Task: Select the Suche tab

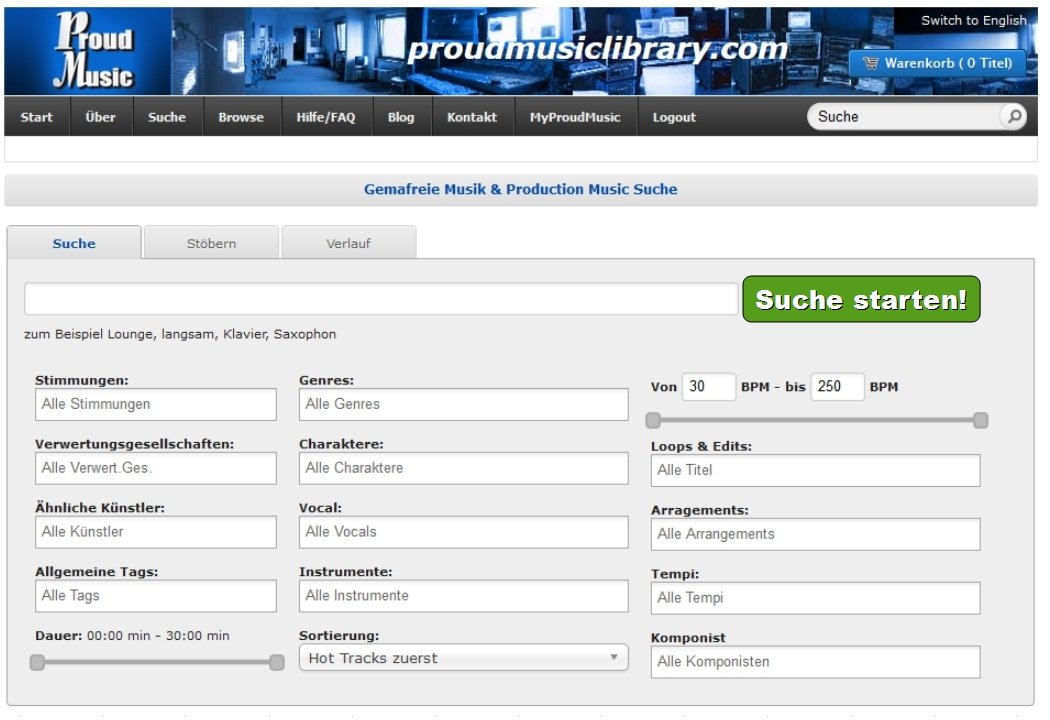Action: click(x=74, y=243)
